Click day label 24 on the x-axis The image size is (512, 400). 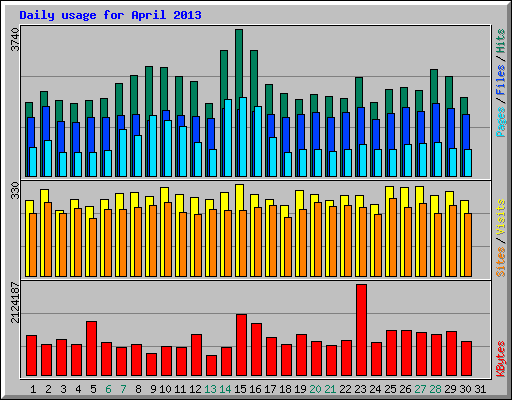click(375, 389)
